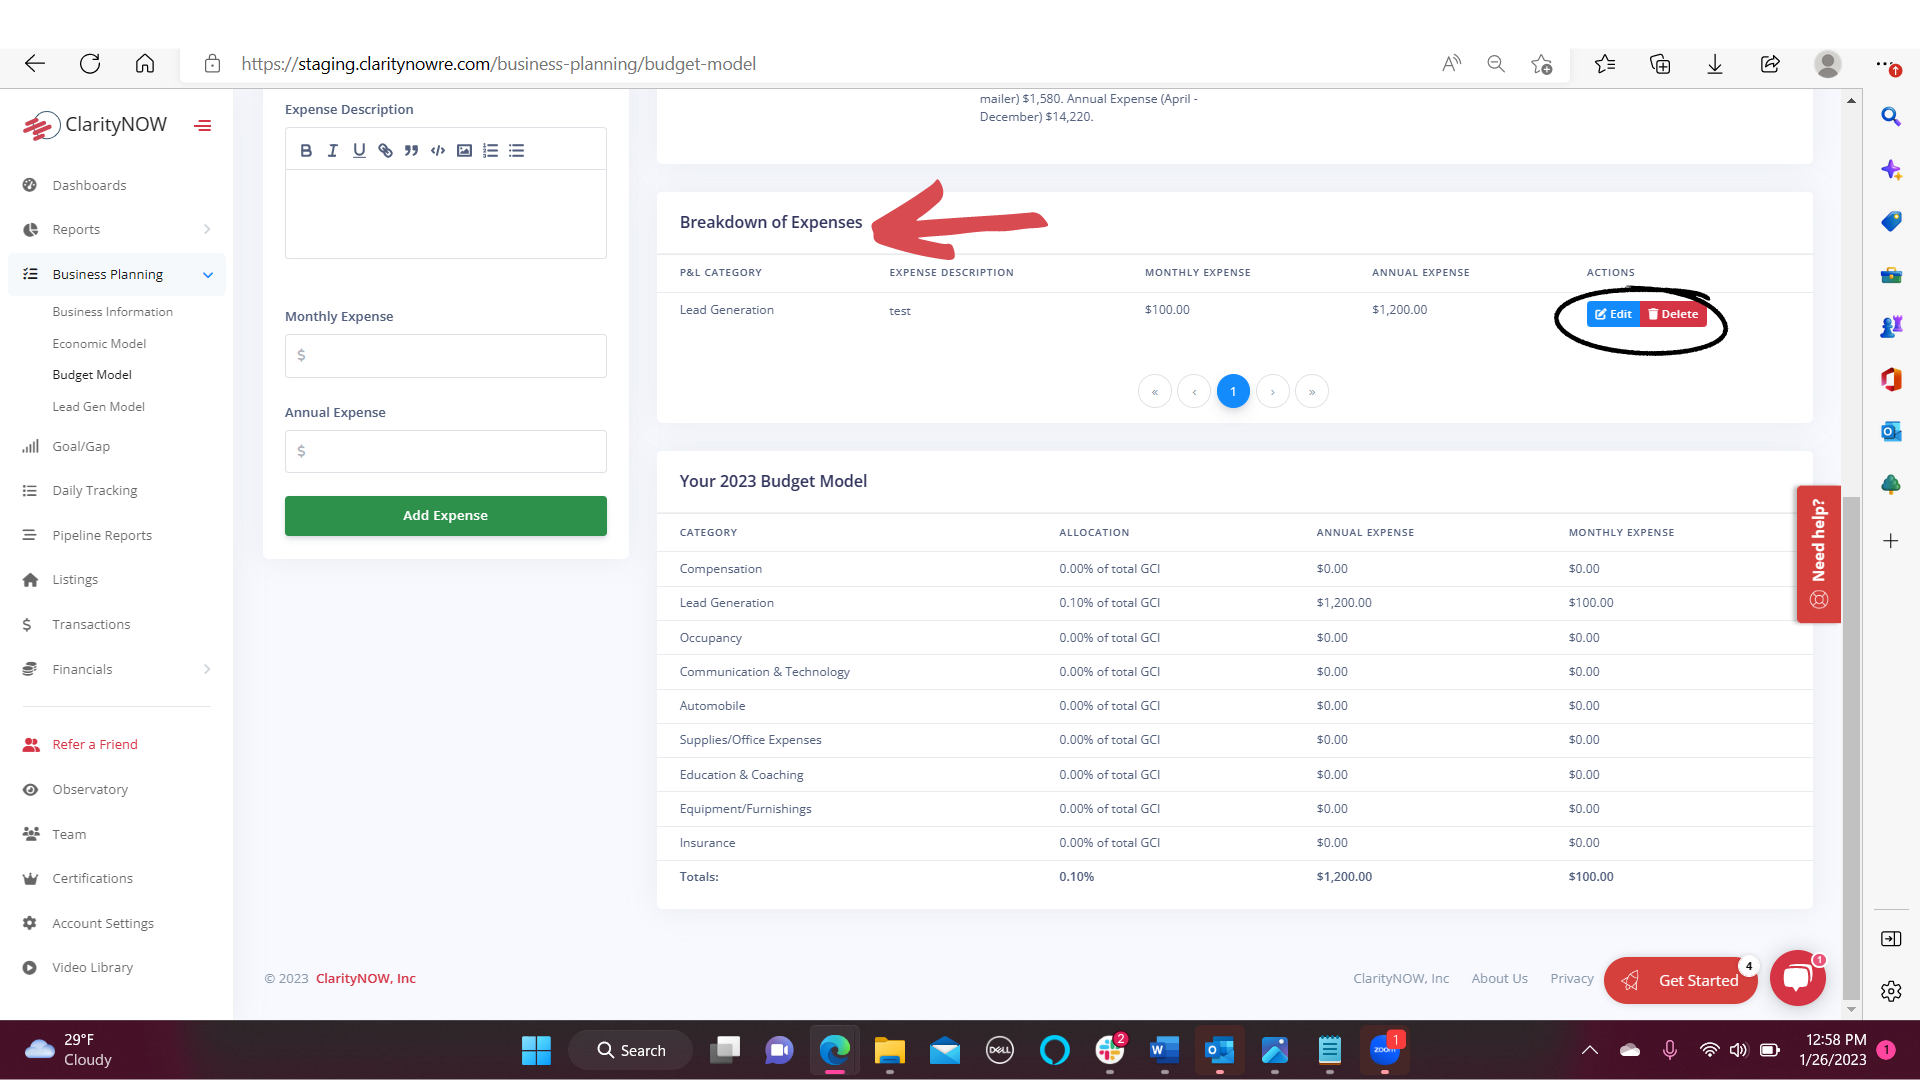Image resolution: width=1920 pixels, height=1080 pixels.
Task: Open browser downloads
Action: (1715, 64)
